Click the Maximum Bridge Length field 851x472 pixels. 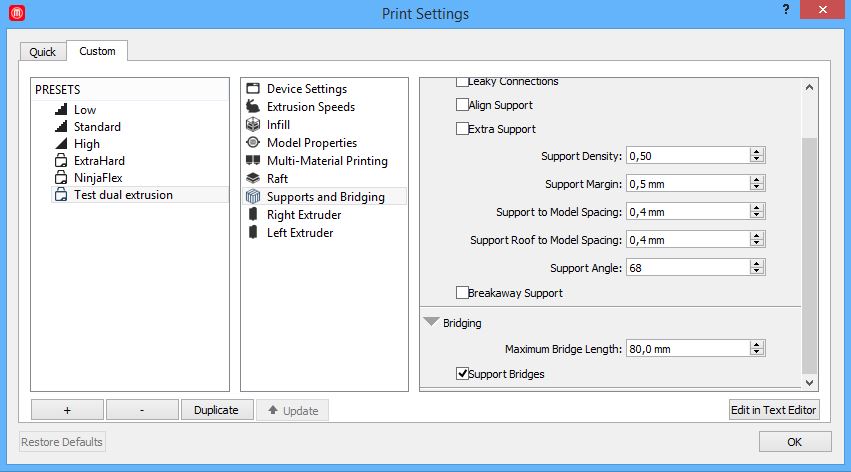pos(687,349)
